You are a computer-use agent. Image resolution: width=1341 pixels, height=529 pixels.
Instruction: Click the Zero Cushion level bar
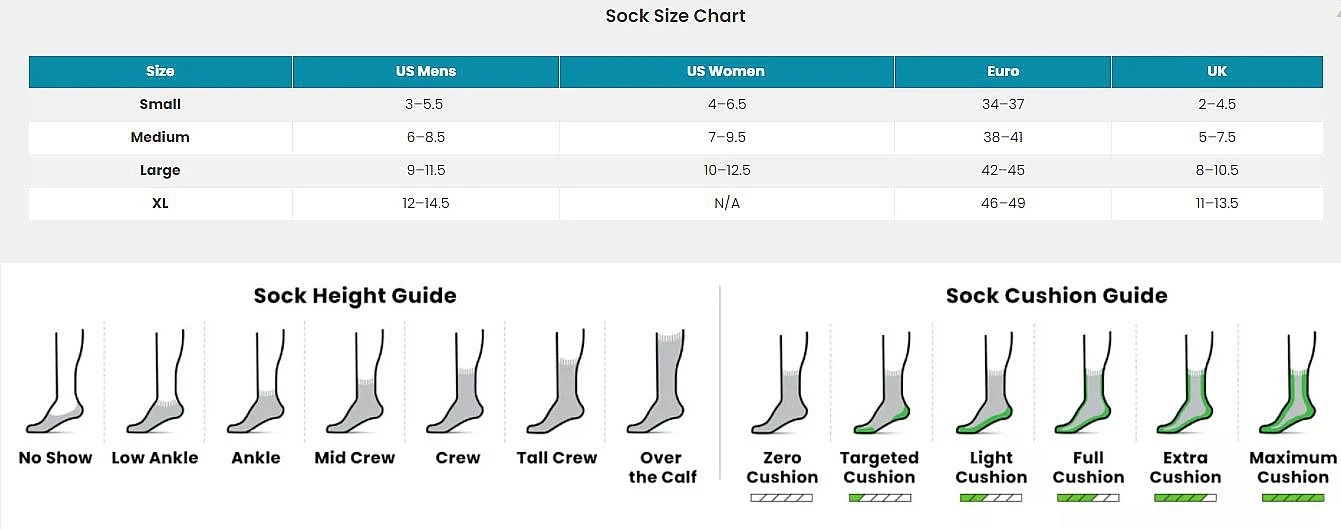782,497
